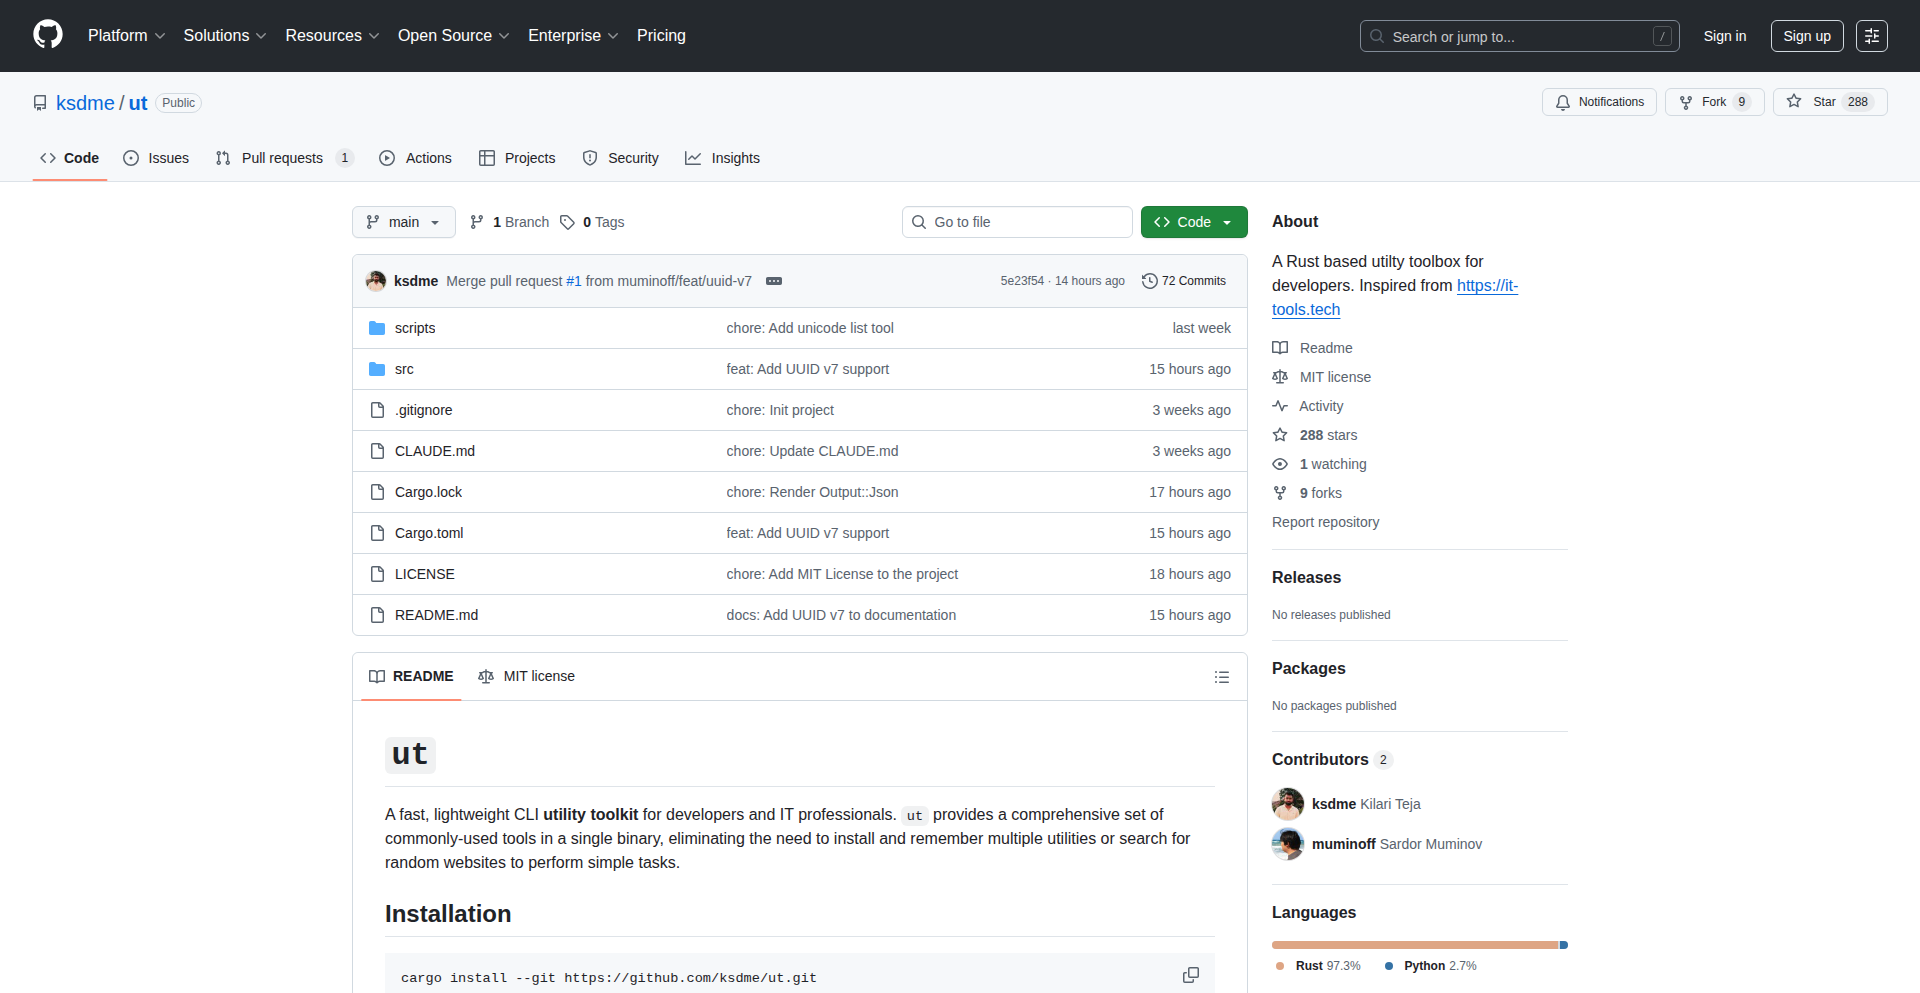Switch to the Projects tab
Screen dimensions: 1920x993
(x=517, y=158)
